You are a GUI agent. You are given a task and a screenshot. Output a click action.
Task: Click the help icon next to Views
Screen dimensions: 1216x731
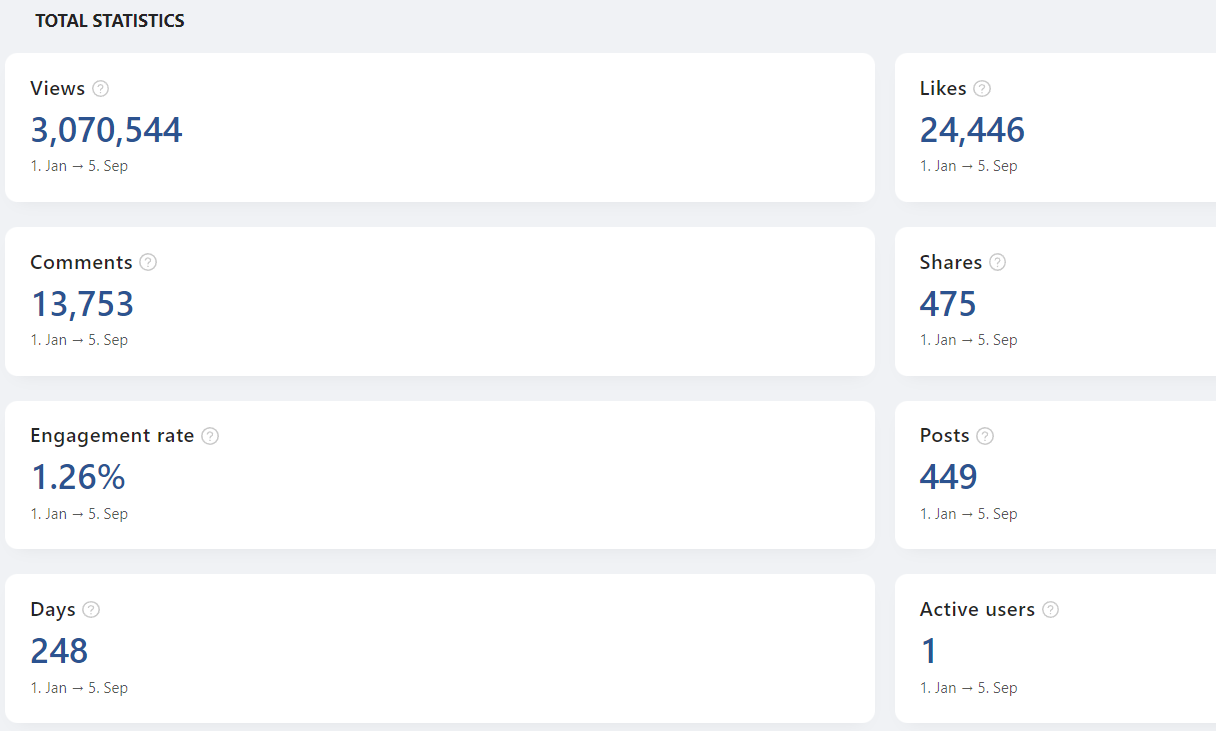point(100,89)
